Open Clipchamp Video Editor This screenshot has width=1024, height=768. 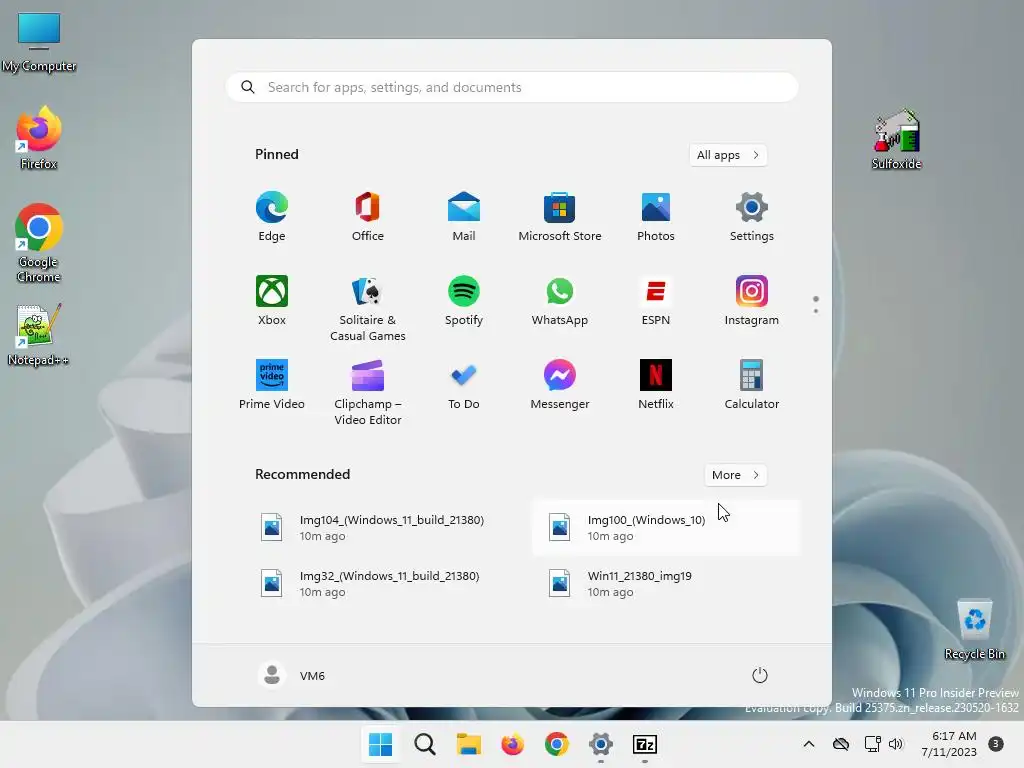tap(368, 392)
